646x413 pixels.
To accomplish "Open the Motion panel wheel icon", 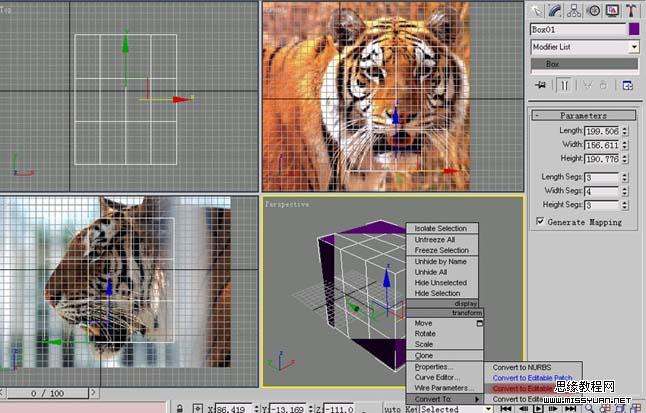I will [593, 11].
